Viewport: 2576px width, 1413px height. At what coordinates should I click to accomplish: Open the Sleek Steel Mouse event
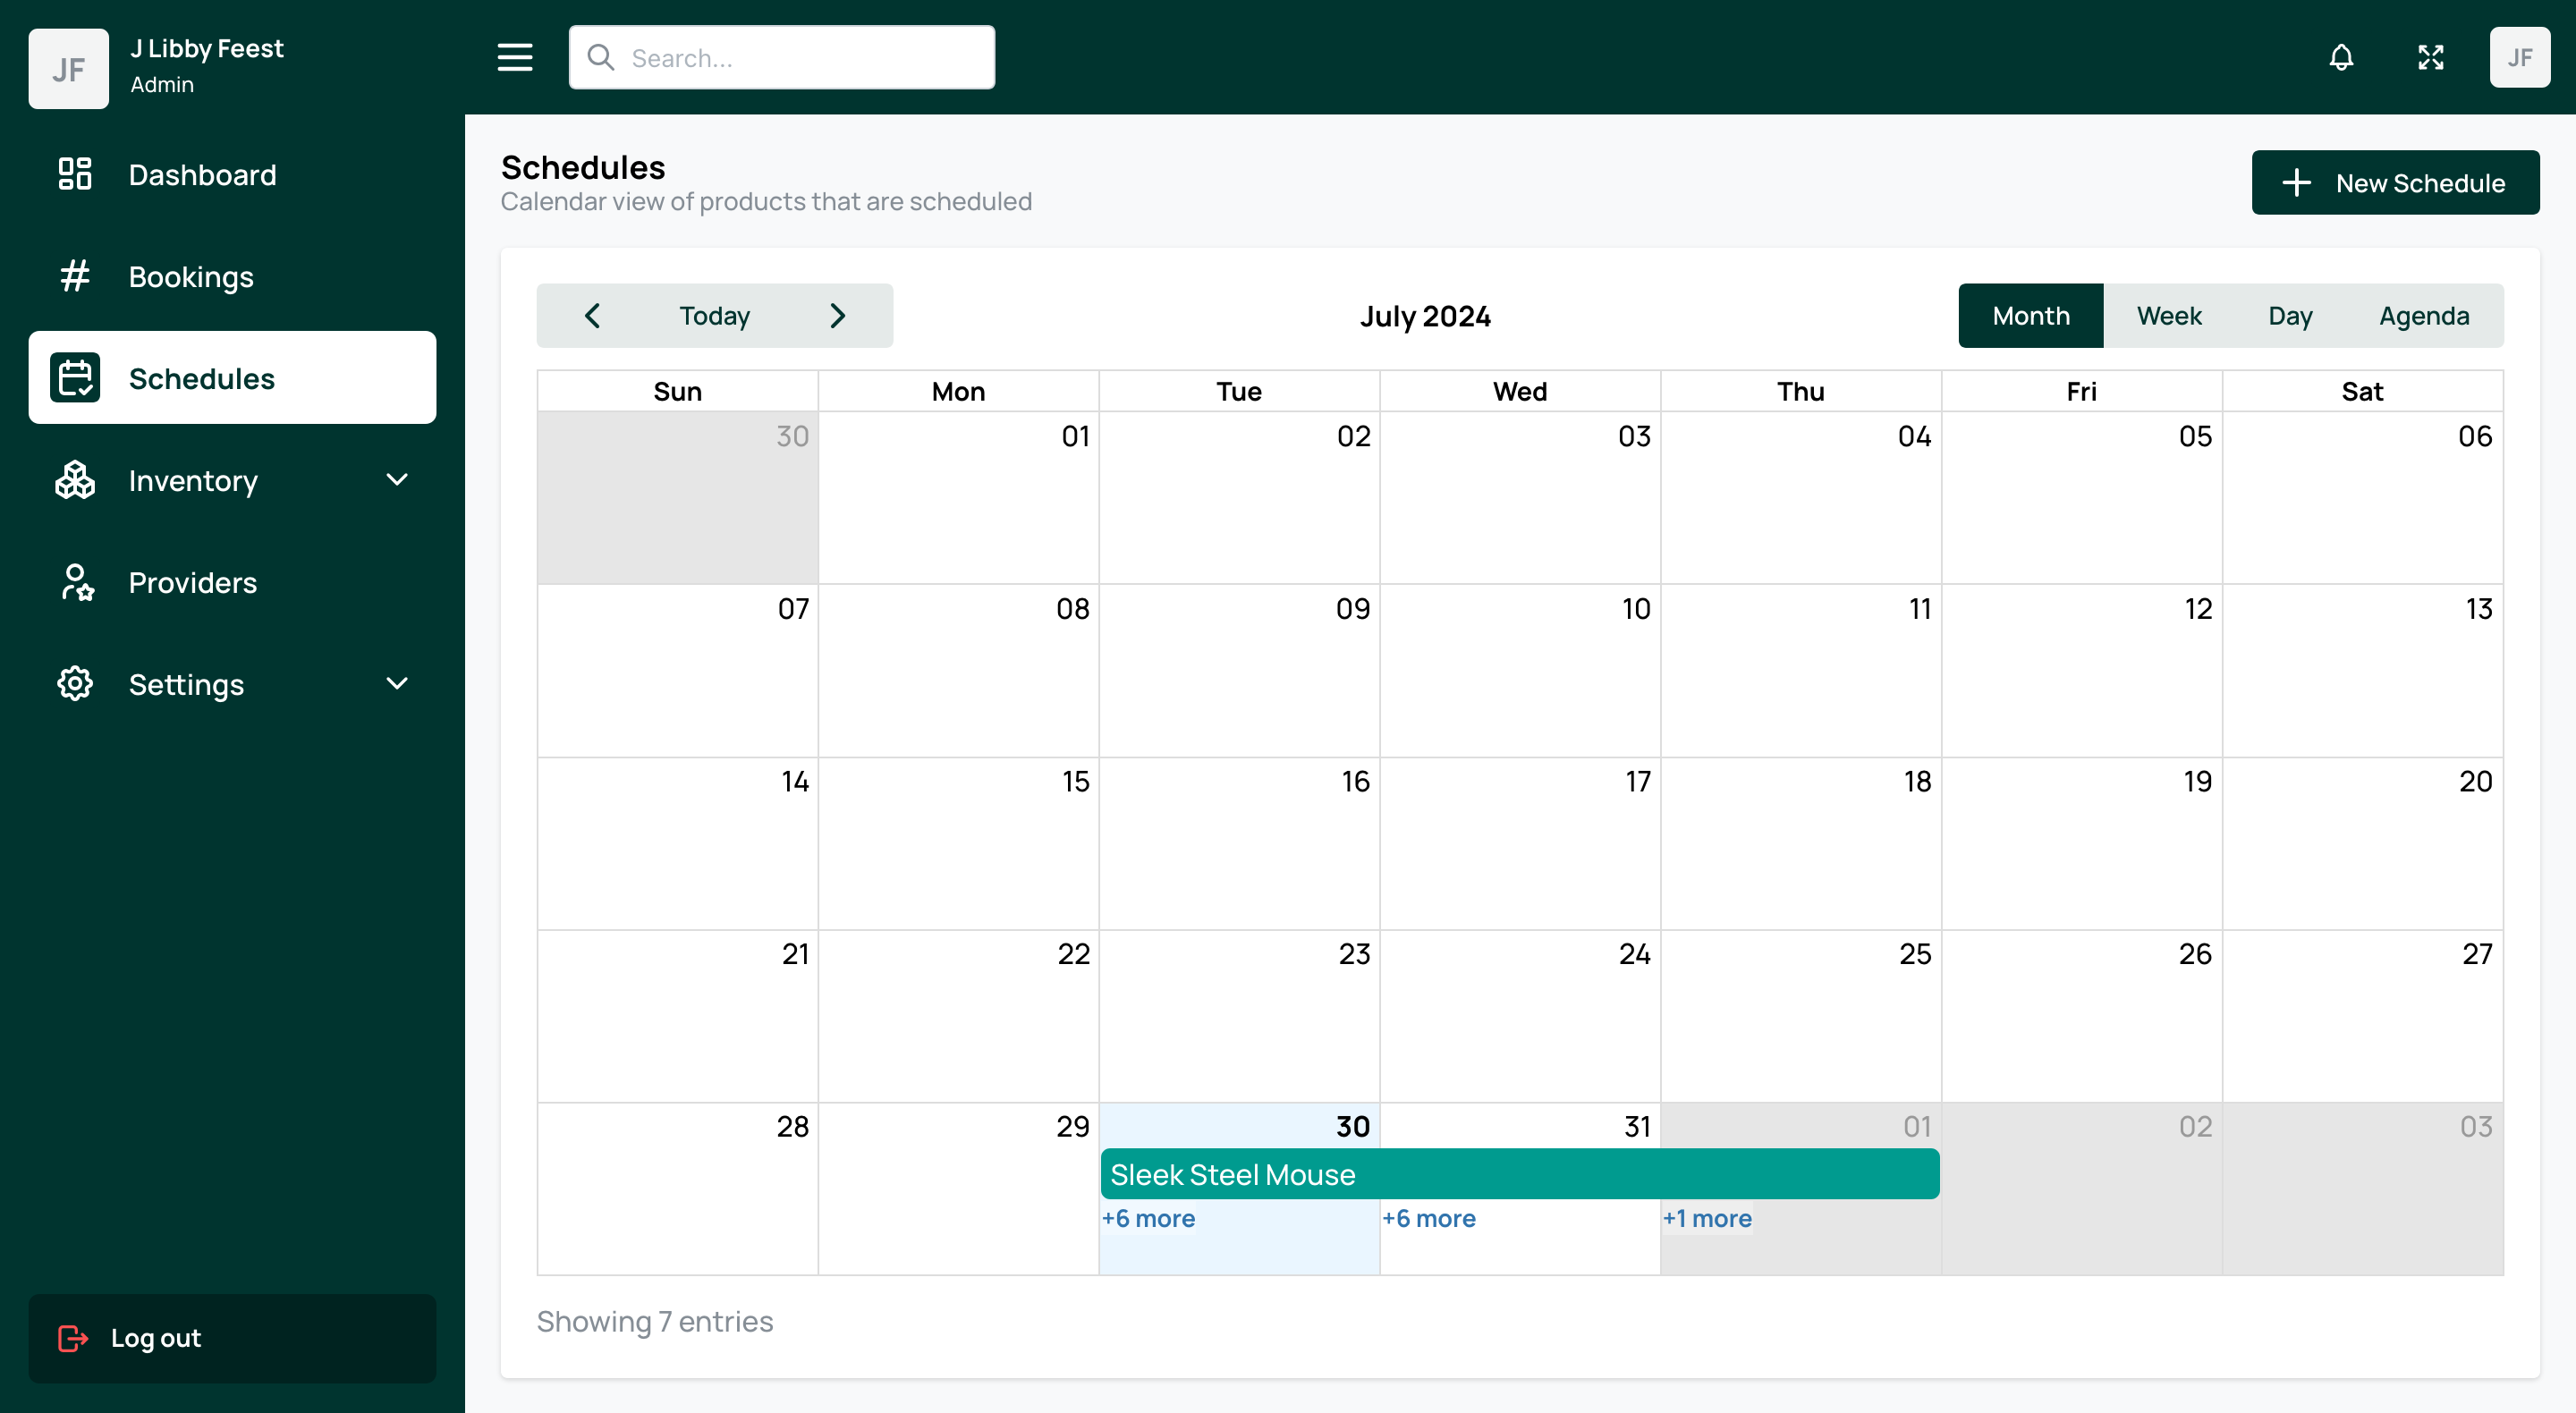coord(1519,1174)
